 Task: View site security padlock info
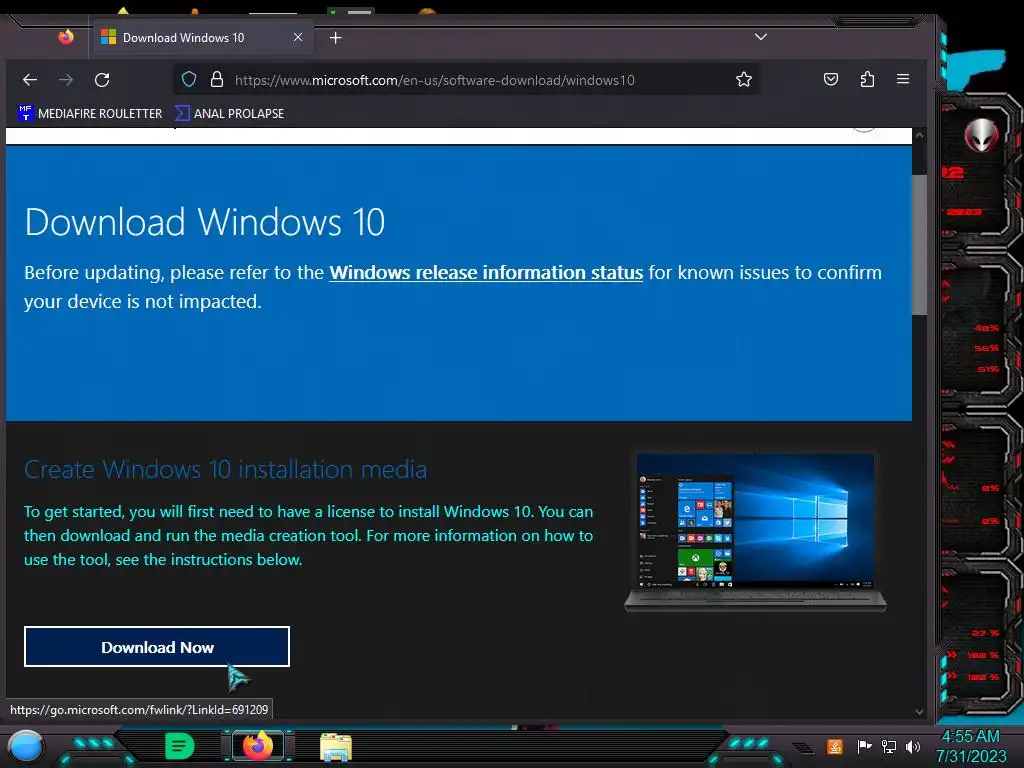217,80
